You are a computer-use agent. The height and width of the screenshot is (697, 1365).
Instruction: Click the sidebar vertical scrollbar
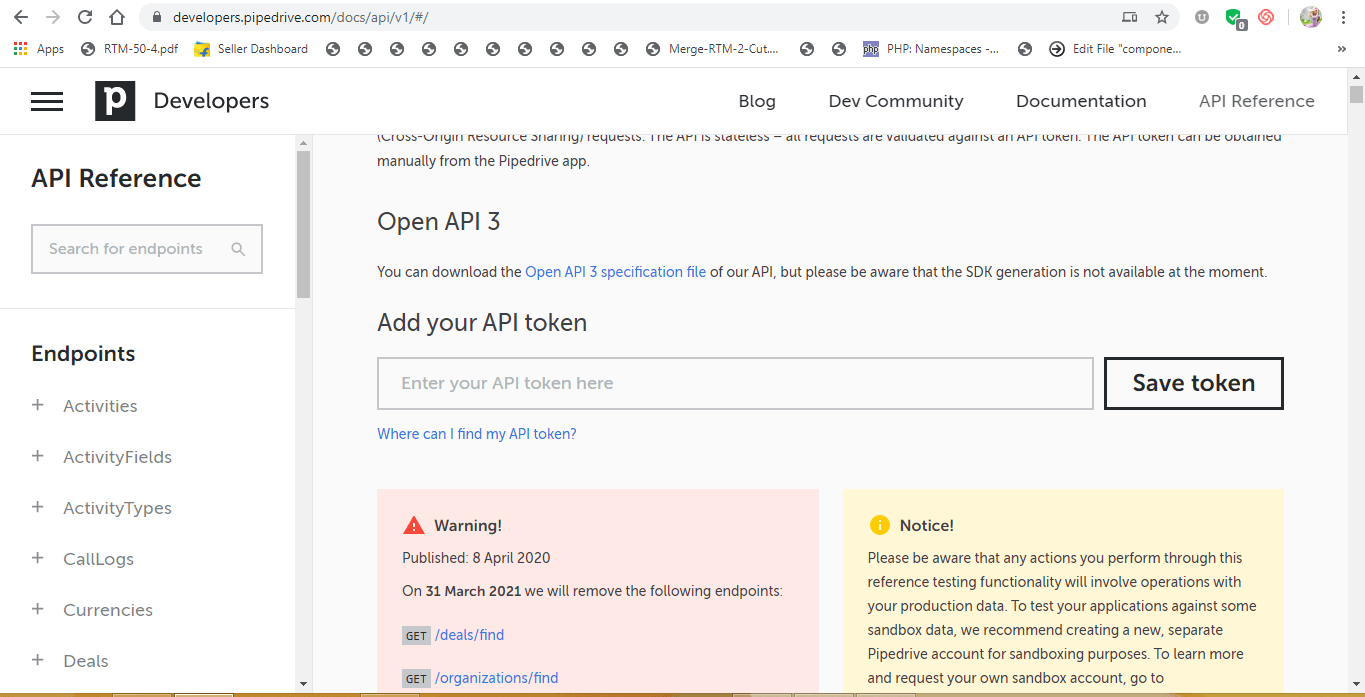tap(303, 225)
